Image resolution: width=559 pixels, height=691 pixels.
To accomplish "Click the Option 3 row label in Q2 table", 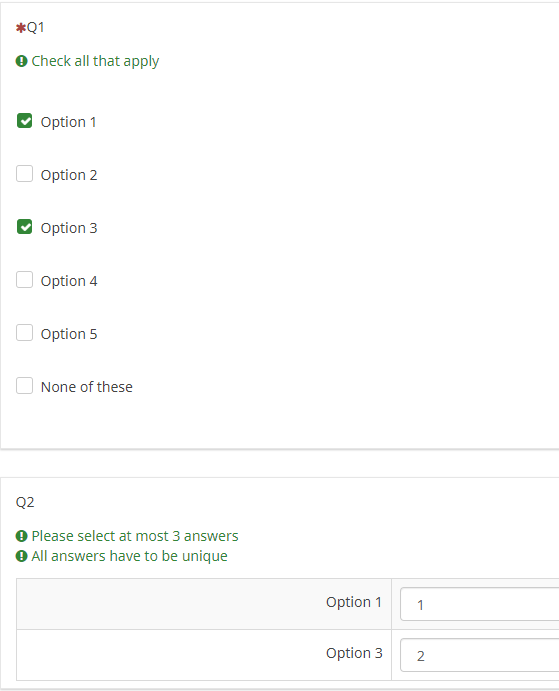I will (354, 653).
